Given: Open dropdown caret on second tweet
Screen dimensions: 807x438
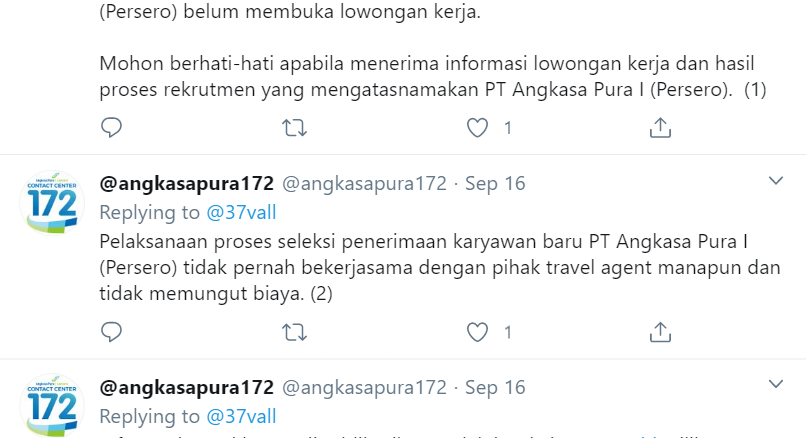Looking at the screenshot, I should (x=776, y=181).
